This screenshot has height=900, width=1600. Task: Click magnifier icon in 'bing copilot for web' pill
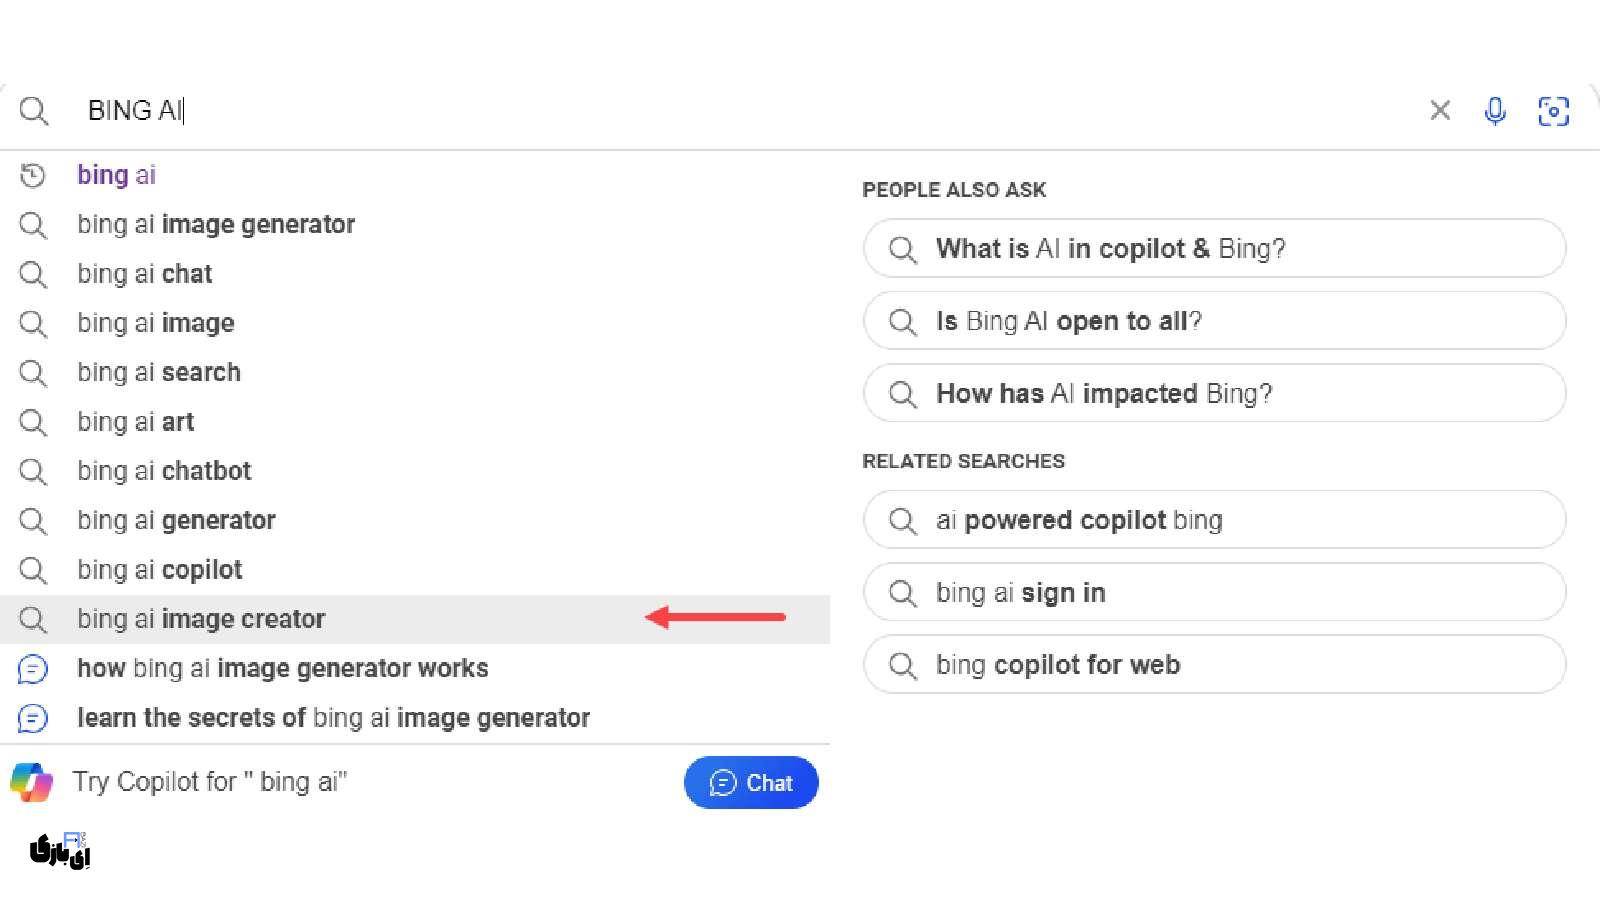(x=902, y=665)
